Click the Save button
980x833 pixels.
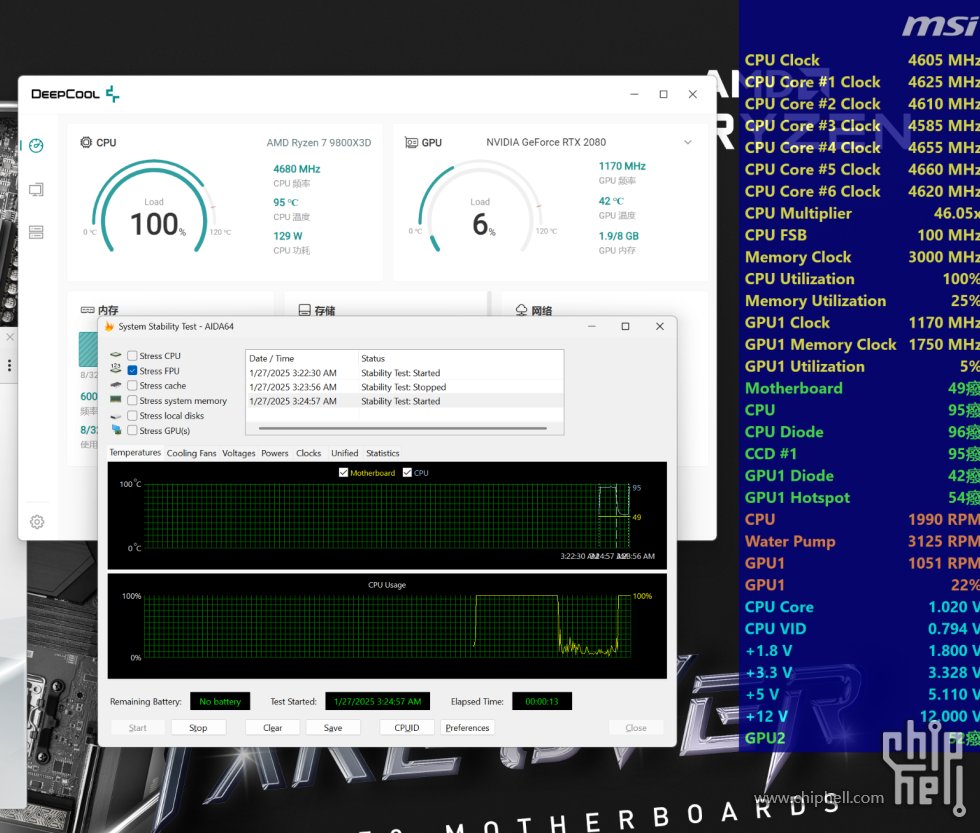tap(333, 727)
